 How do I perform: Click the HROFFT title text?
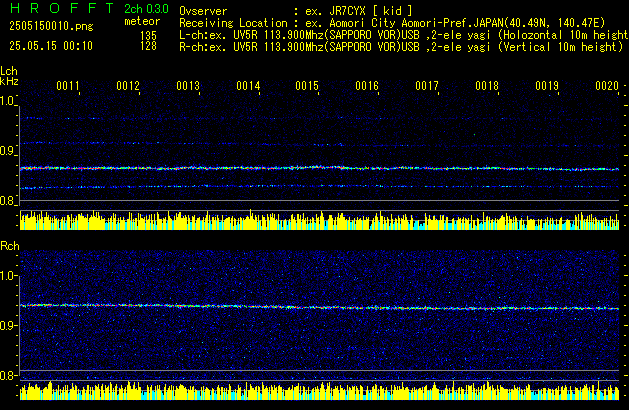pos(61,8)
